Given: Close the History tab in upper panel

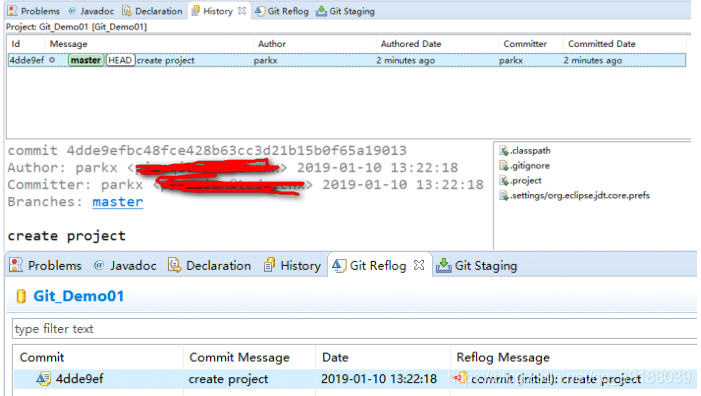Looking at the screenshot, I should point(242,11).
